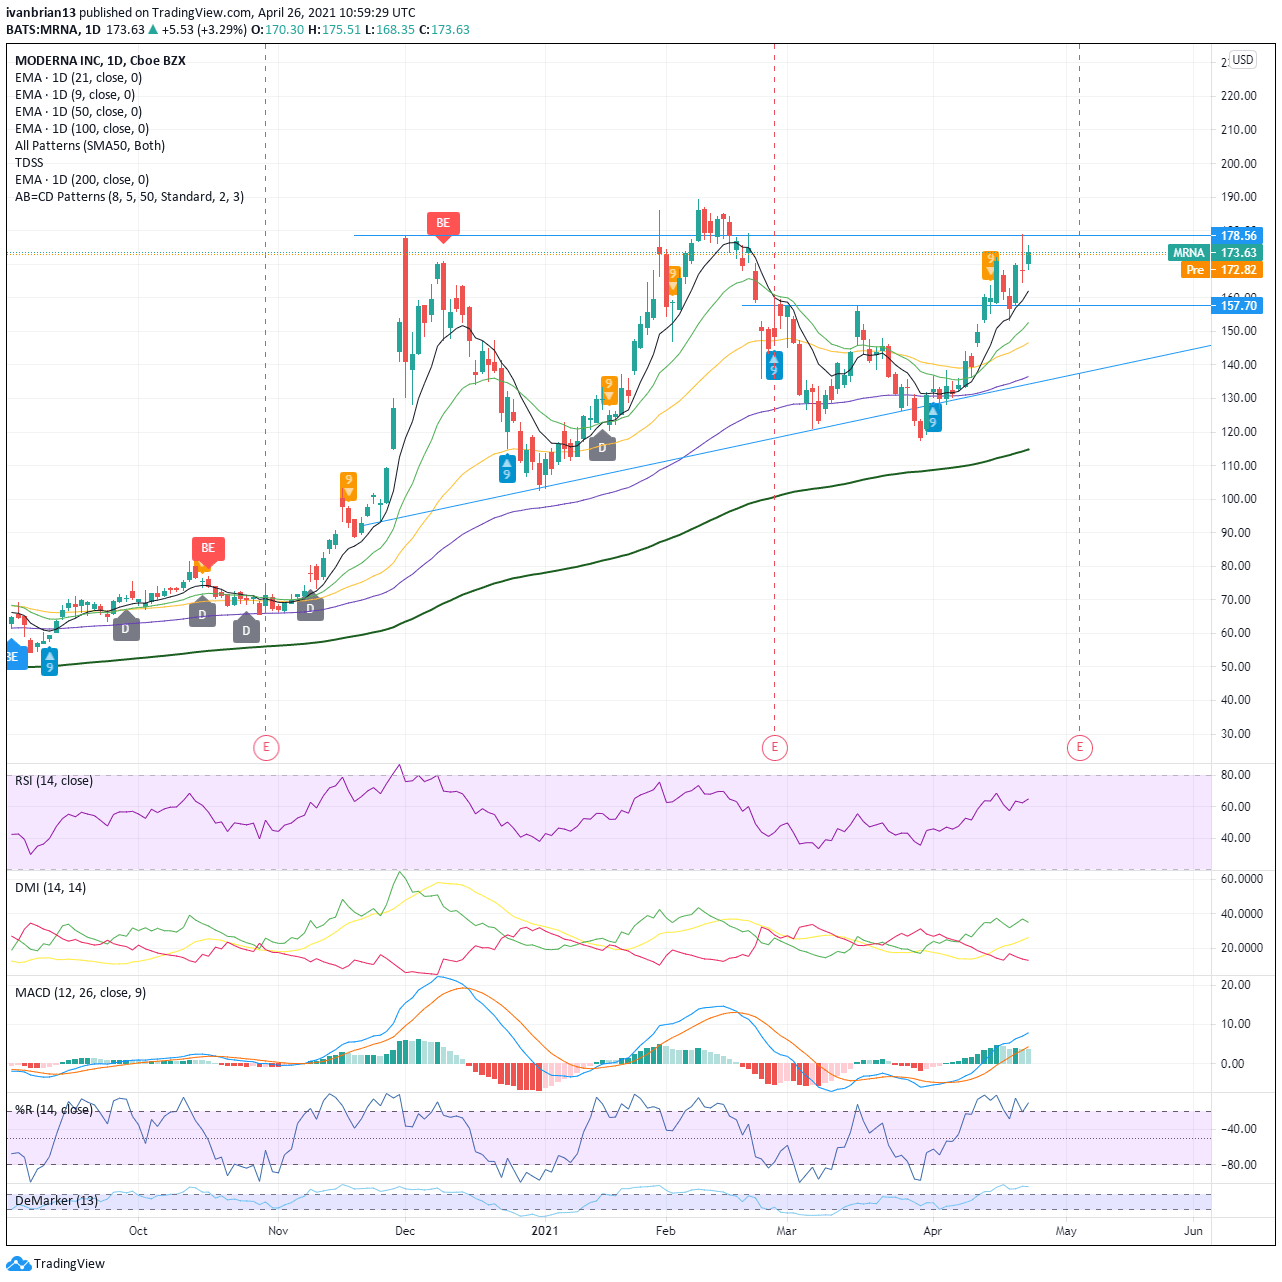This screenshot has height=1282, width=1282.
Task: Select the %R (14, close) pane label
Action: point(54,1110)
